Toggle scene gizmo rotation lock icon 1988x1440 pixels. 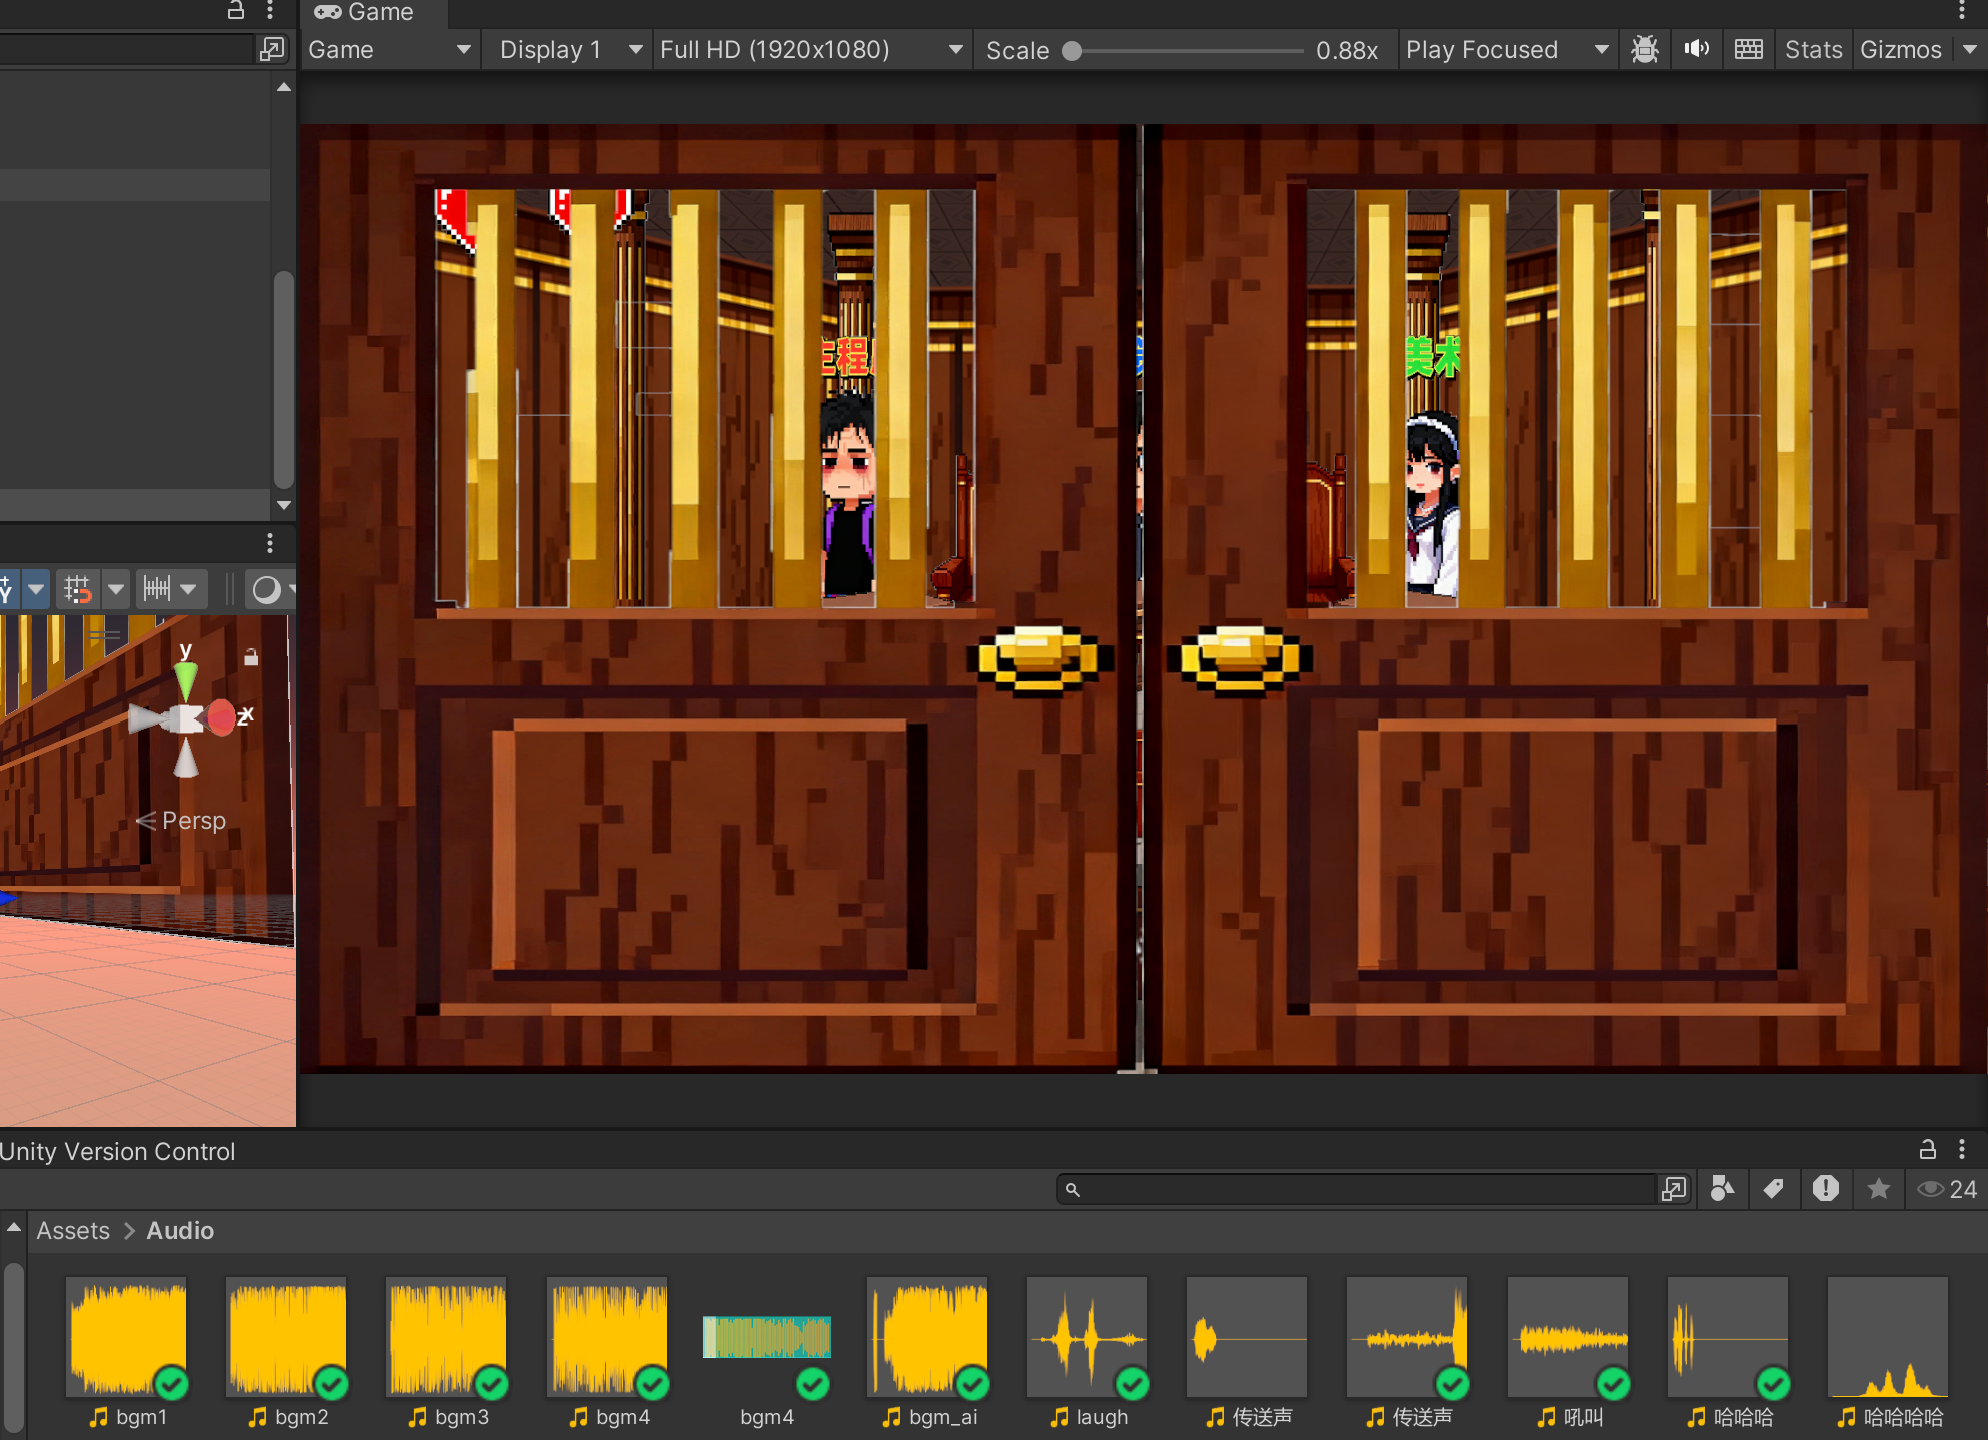251,657
